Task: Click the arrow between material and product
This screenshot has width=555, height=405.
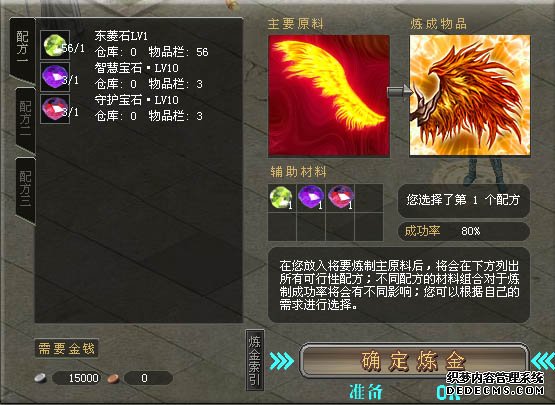Action: 400,93
